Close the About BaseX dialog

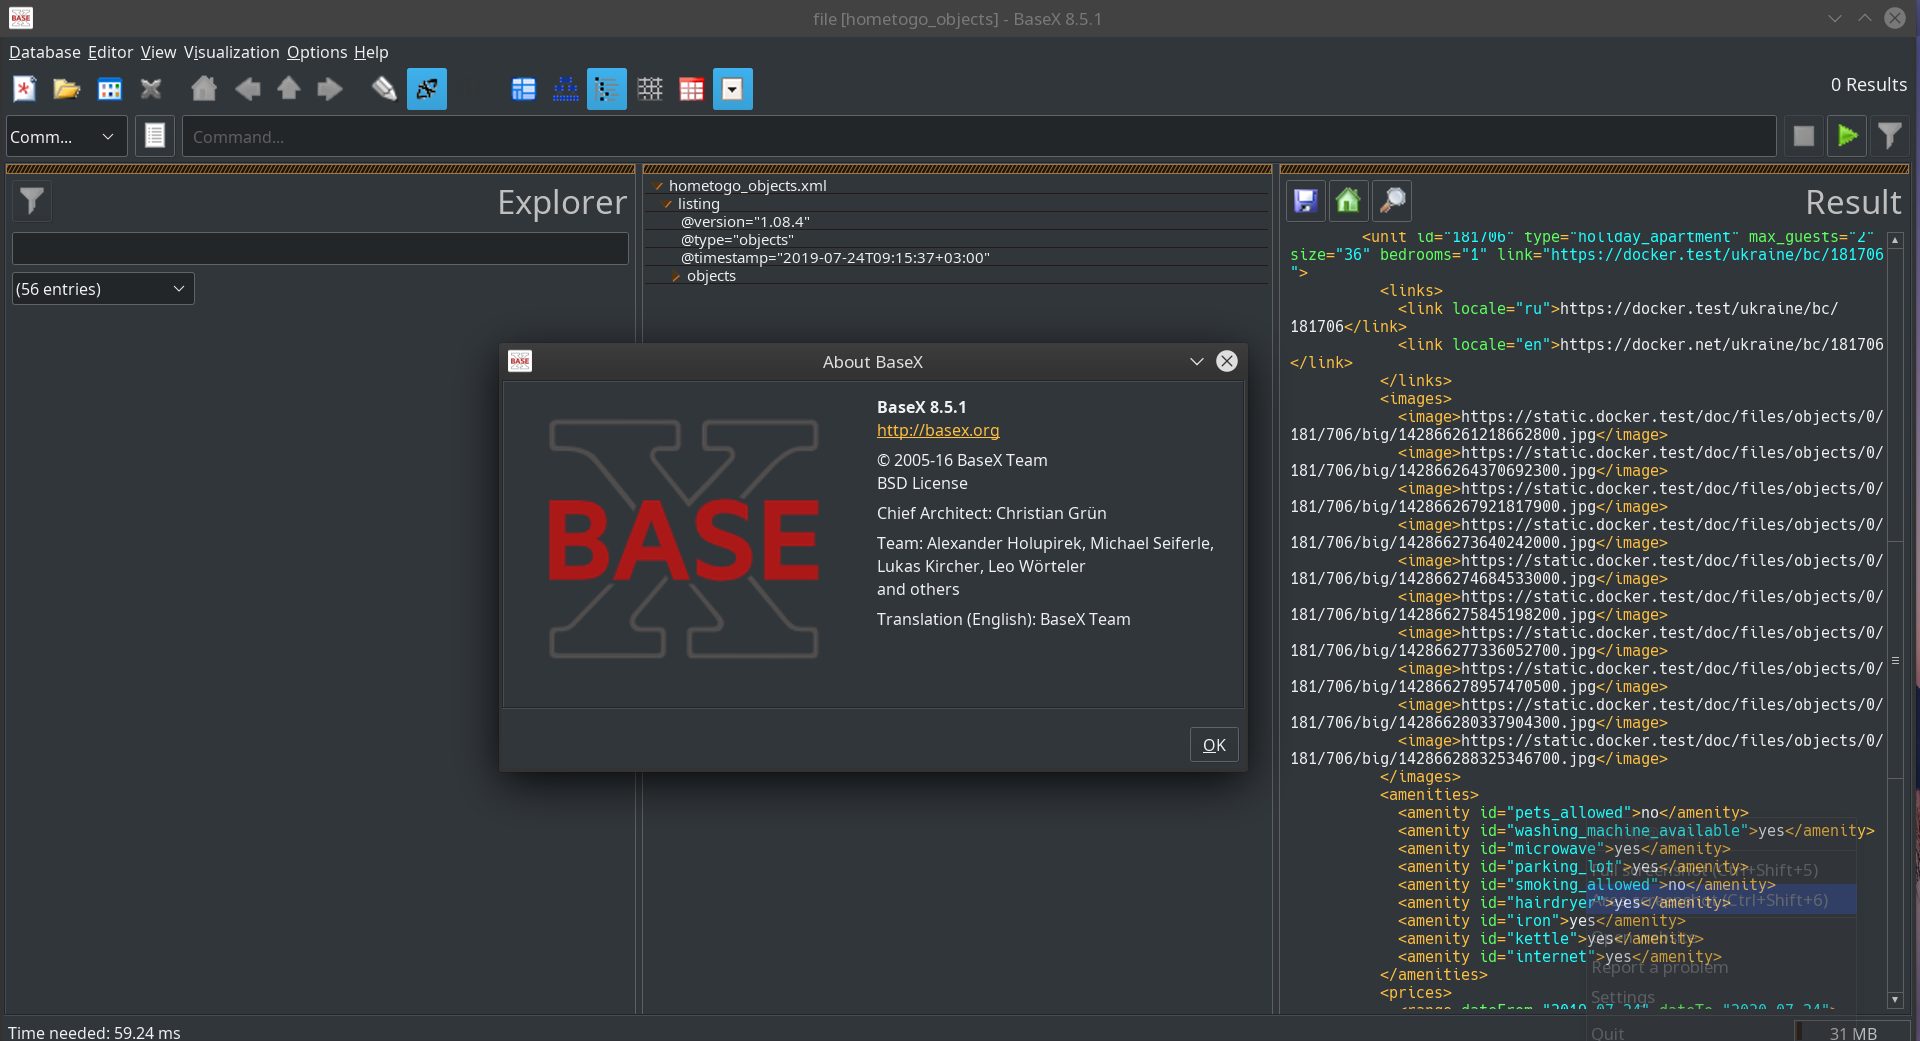point(1227,361)
